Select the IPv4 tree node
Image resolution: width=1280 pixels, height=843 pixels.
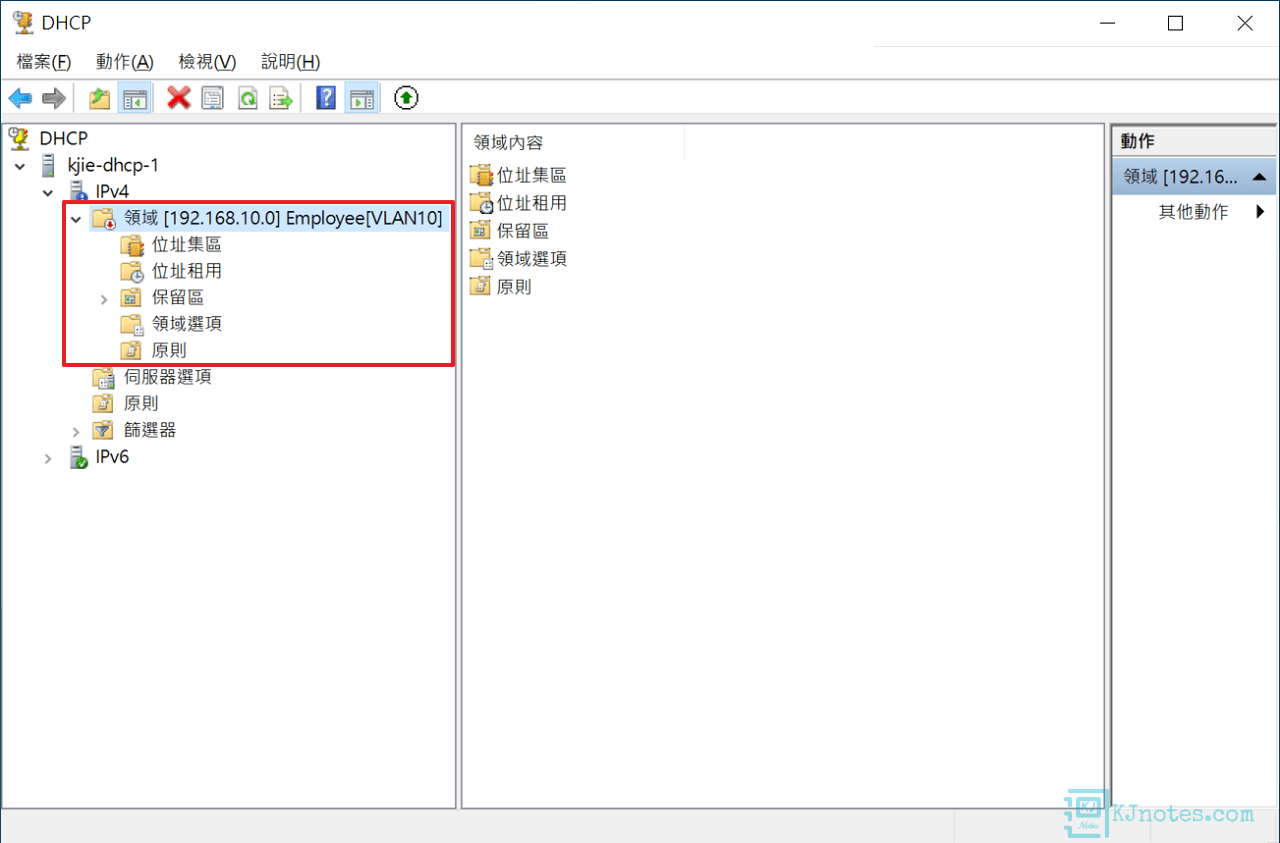point(112,191)
